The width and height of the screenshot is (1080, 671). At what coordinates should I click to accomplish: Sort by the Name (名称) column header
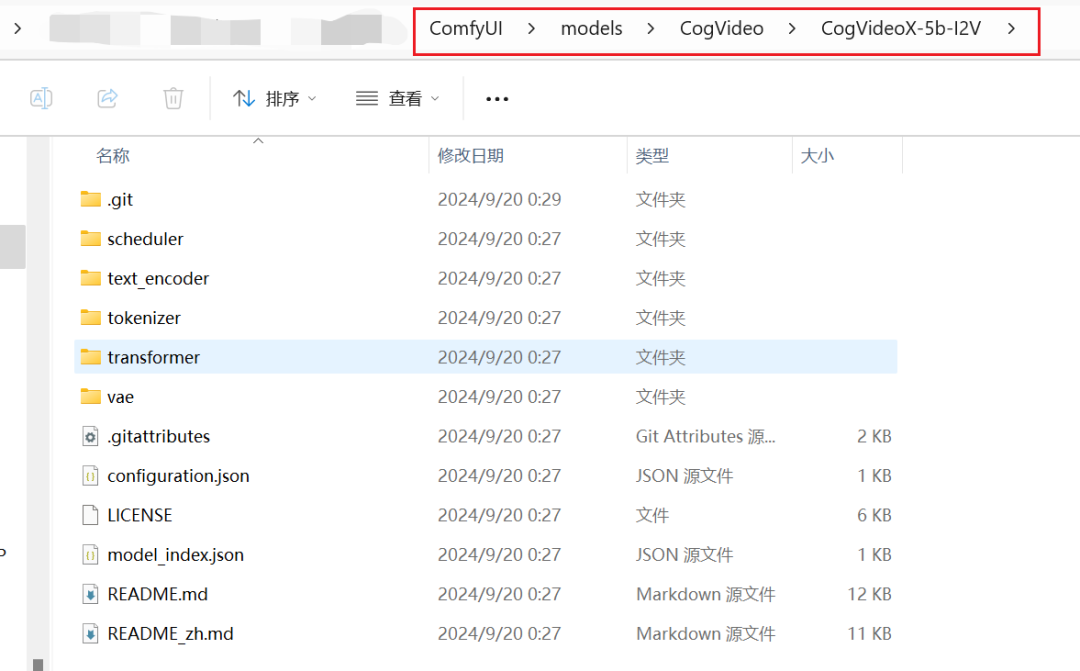tap(113, 156)
